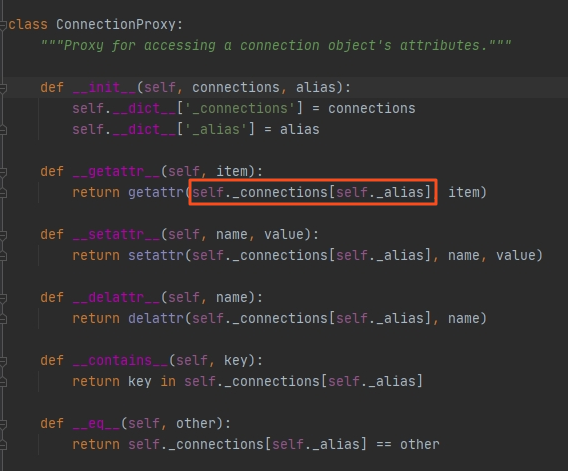Collapse the __delattr__ method fold marker
Image resolution: width=568 pixels, height=471 pixels.
3,297
